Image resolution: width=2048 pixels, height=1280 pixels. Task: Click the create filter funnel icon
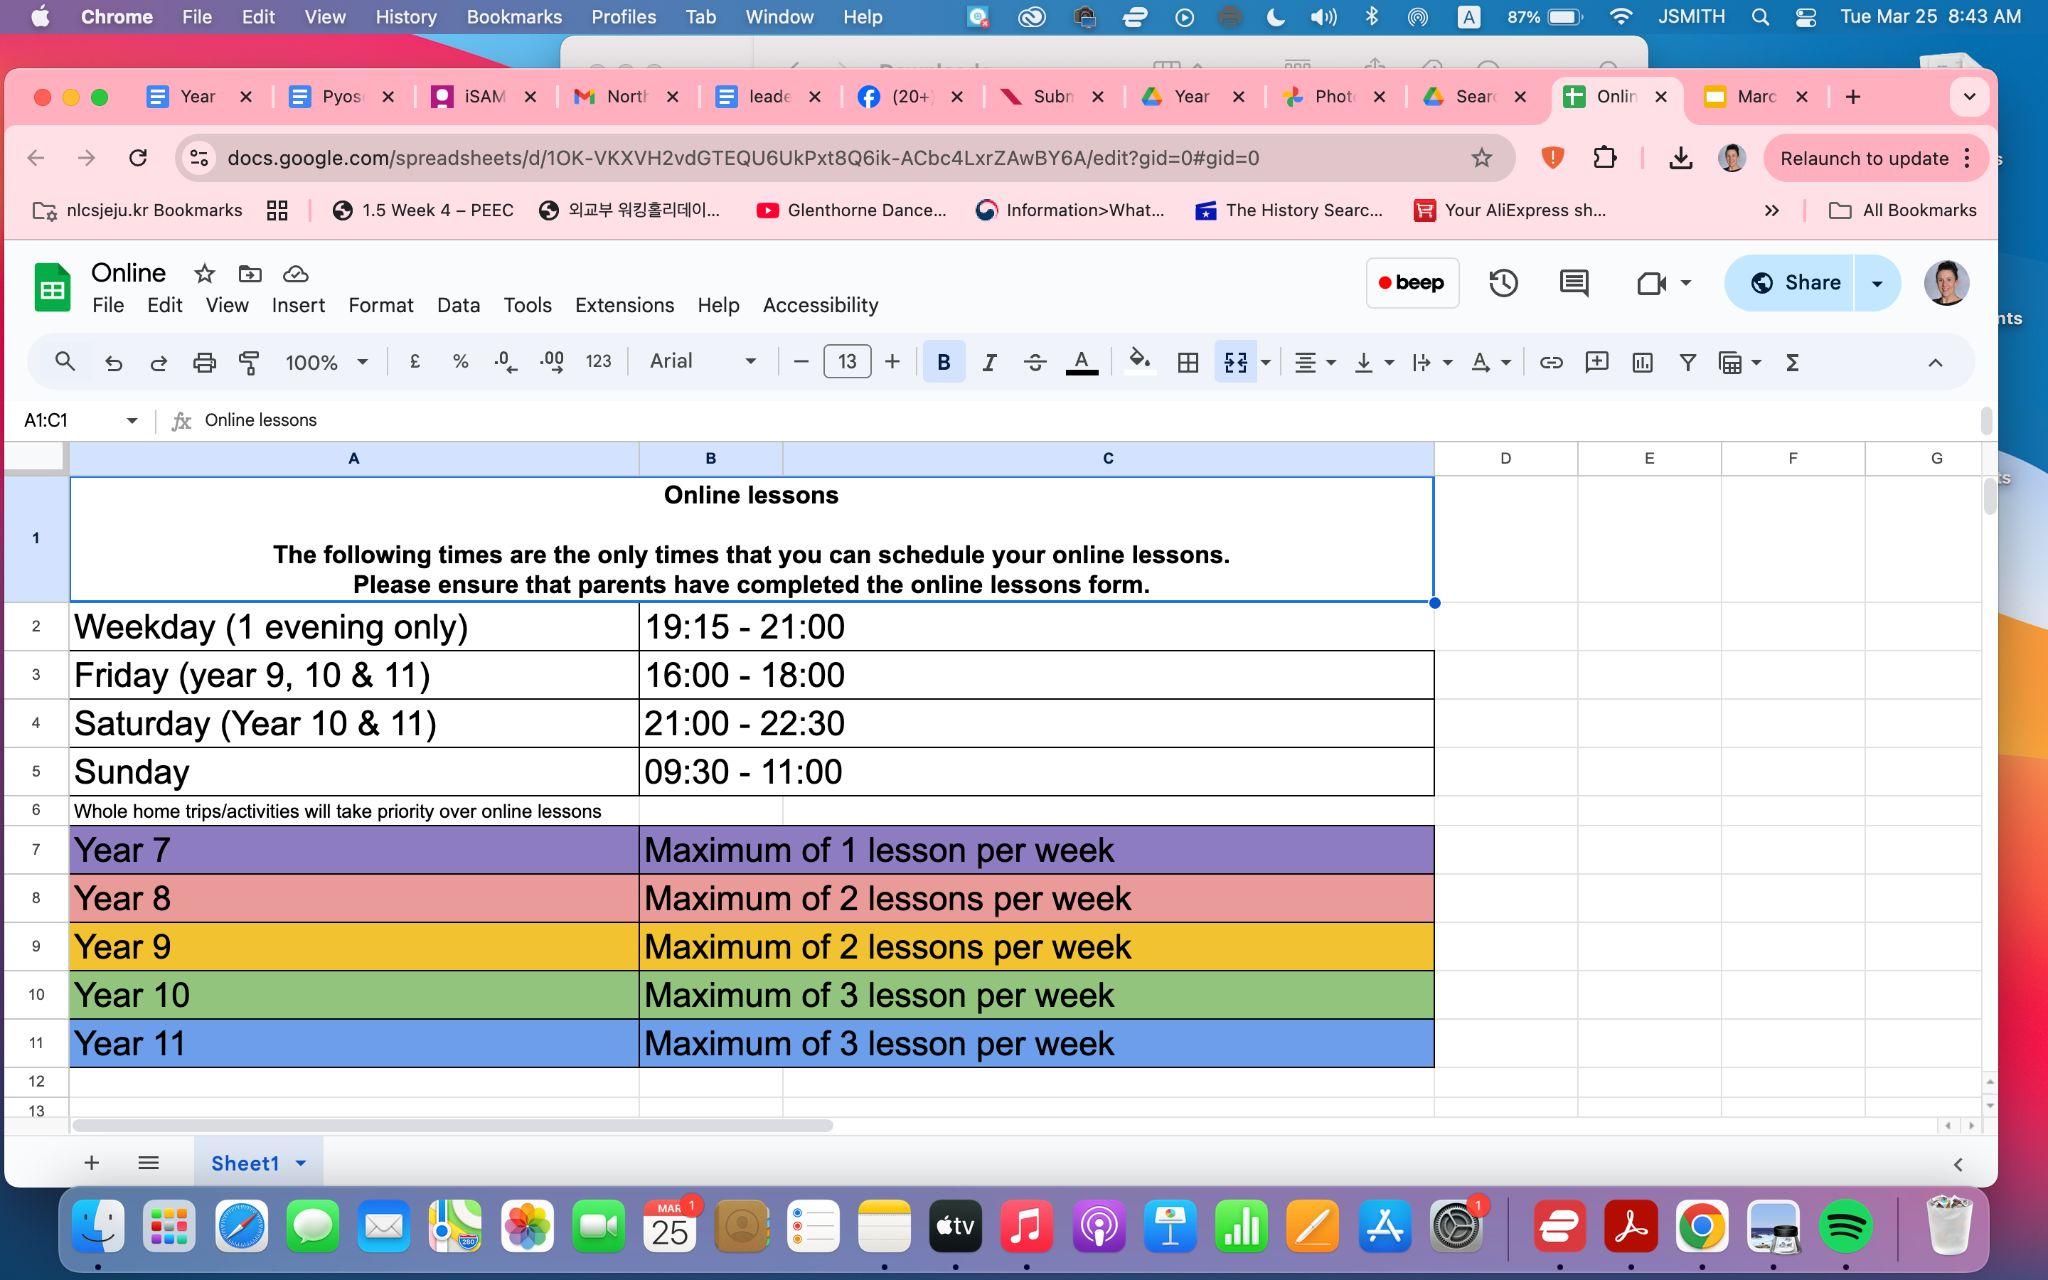point(1687,362)
